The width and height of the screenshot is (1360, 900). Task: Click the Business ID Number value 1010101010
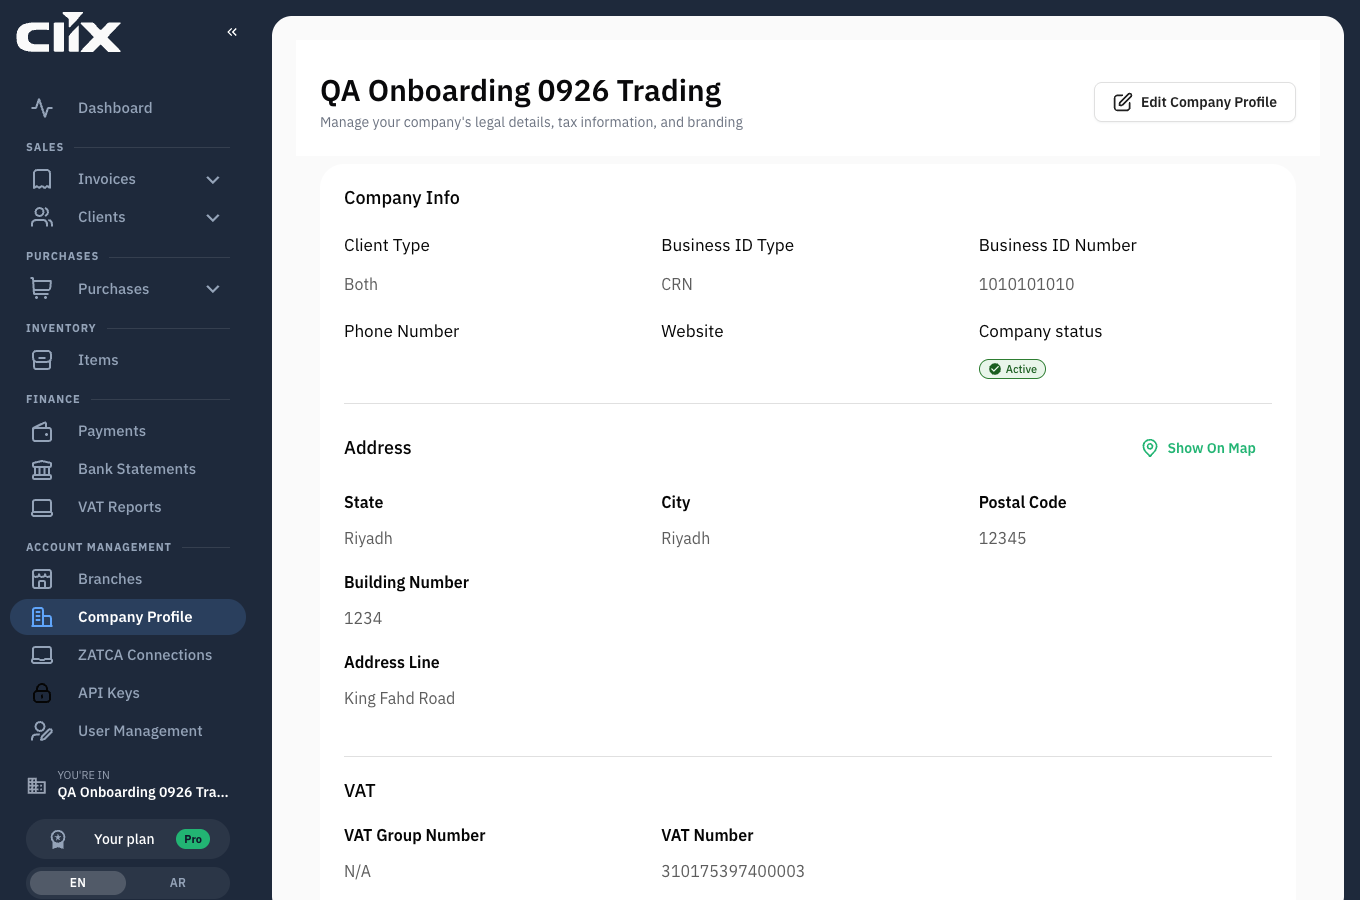tap(1026, 284)
